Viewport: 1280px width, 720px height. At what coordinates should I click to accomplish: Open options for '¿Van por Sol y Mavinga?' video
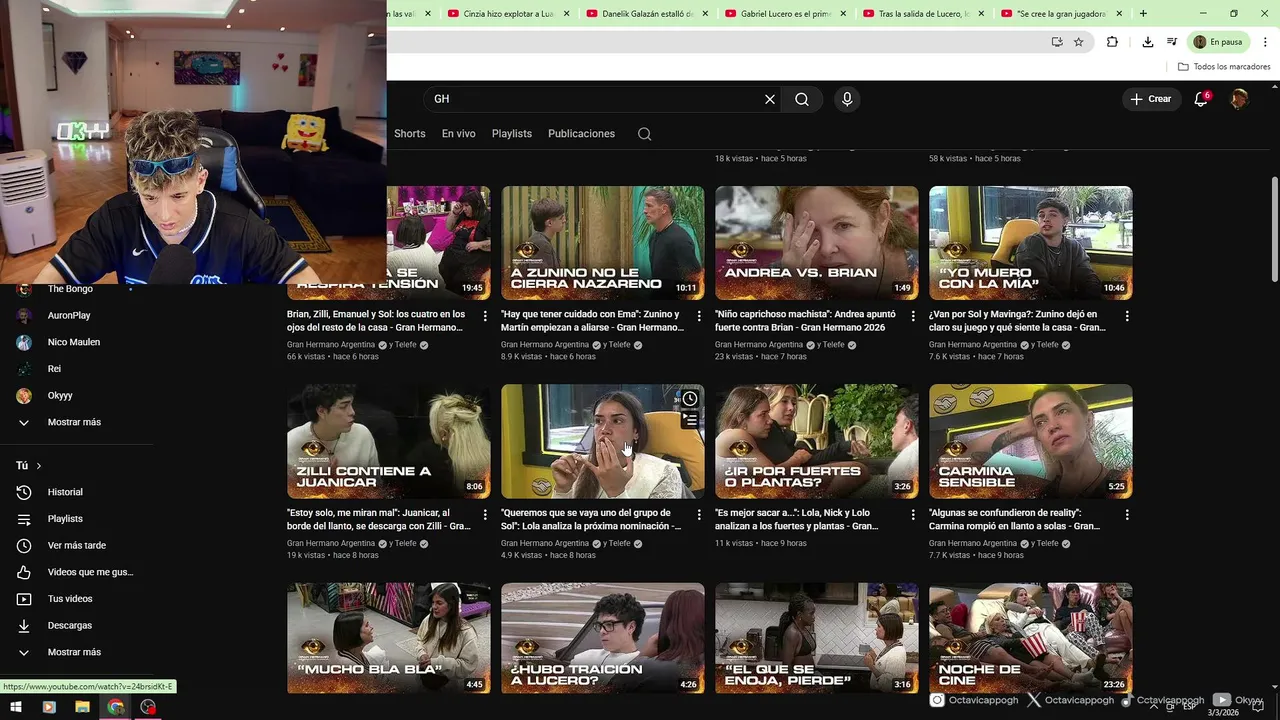(1127, 316)
